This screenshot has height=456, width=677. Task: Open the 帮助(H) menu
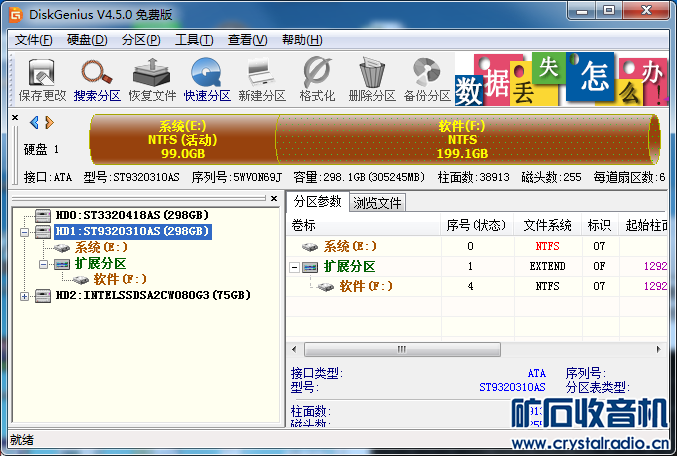click(x=302, y=40)
